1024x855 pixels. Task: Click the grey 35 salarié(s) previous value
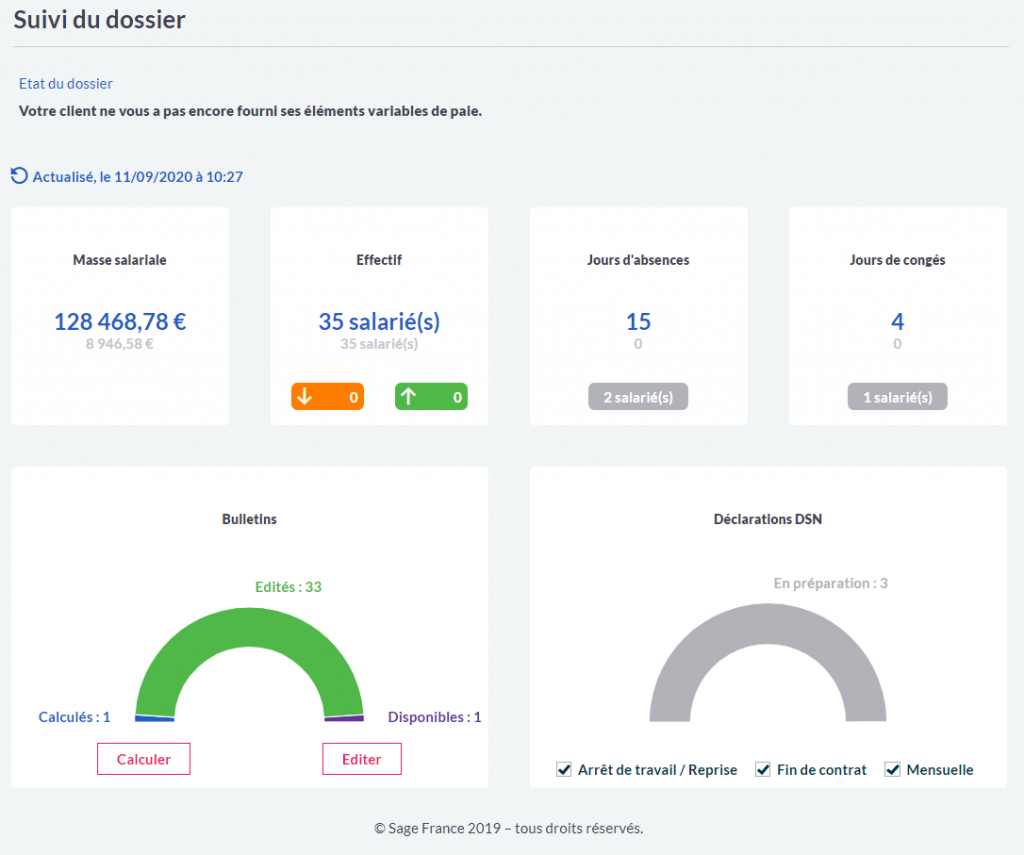379,344
